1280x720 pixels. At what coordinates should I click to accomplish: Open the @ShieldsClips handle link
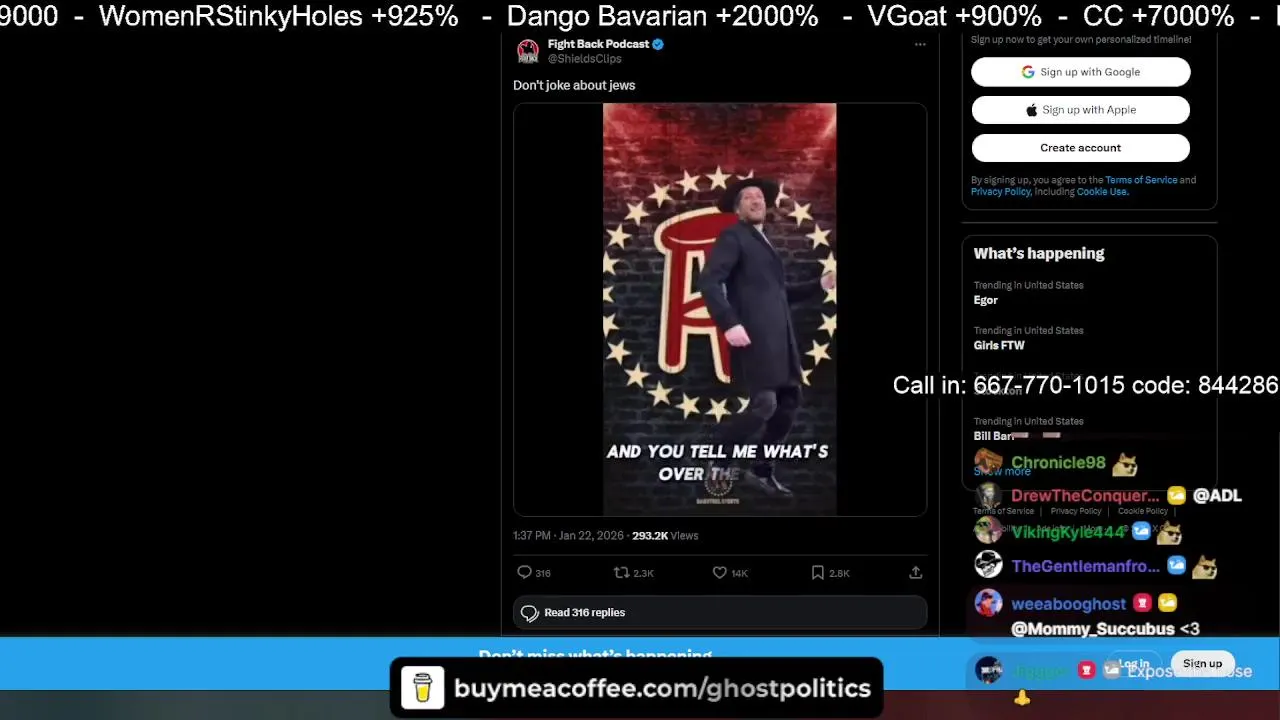(584, 59)
